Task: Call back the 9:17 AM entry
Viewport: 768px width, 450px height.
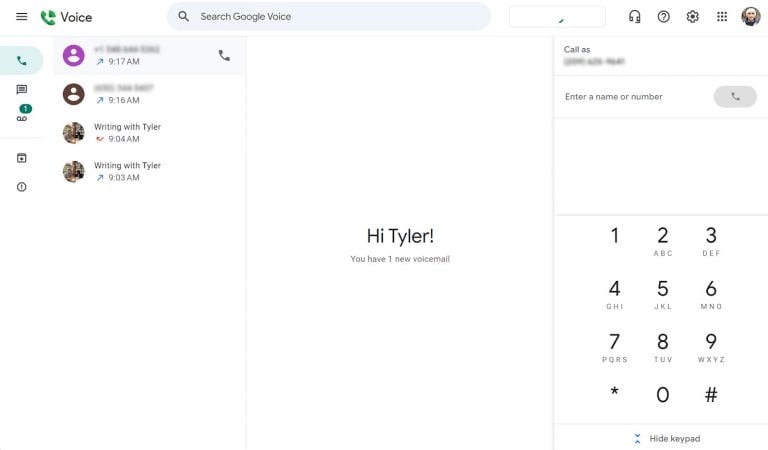Action: pos(224,56)
